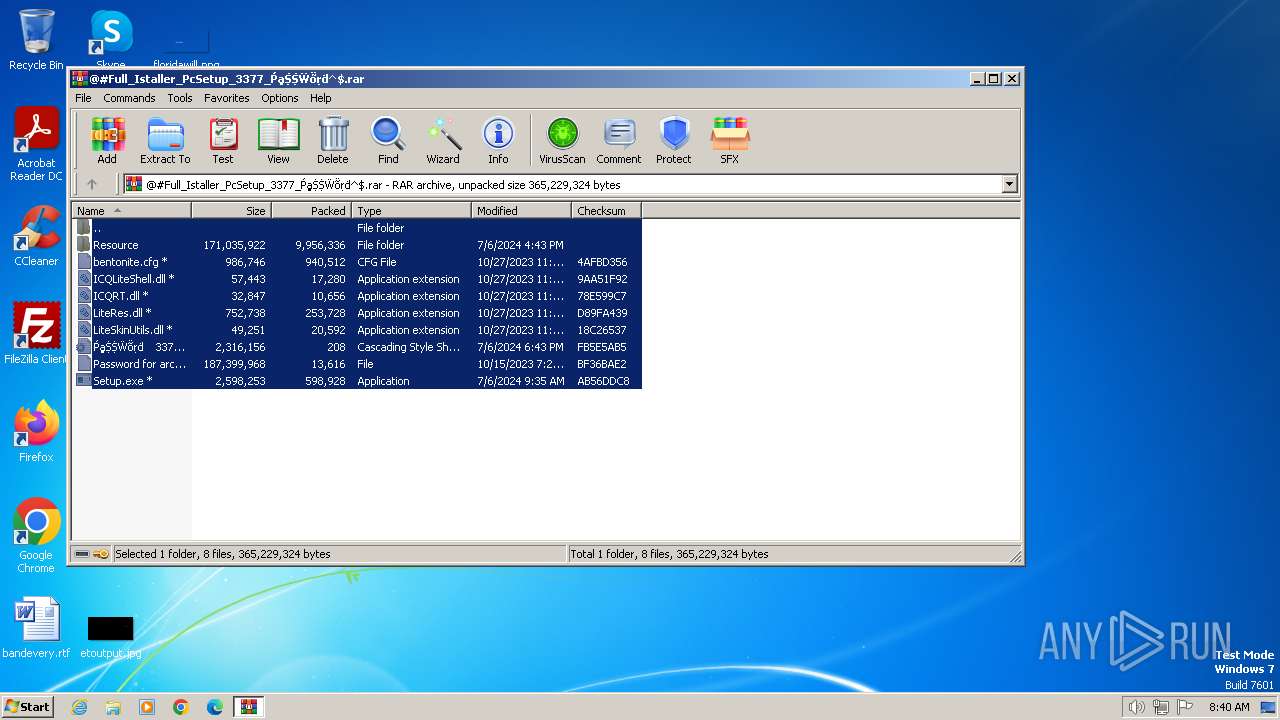Click the Cascading Style Sh... file row
The image size is (1280, 720).
click(358, 347)
